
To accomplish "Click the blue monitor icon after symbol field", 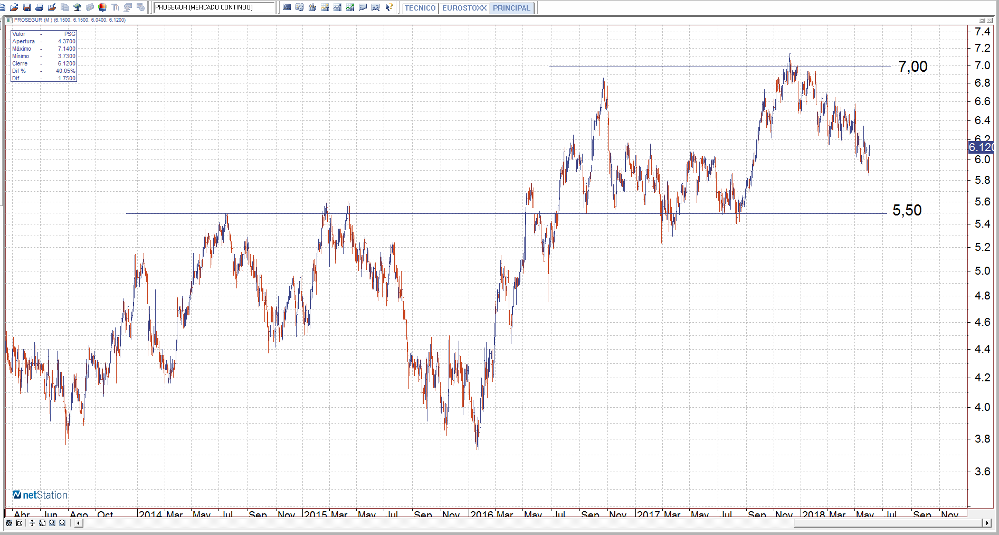I will click(286, 7).
